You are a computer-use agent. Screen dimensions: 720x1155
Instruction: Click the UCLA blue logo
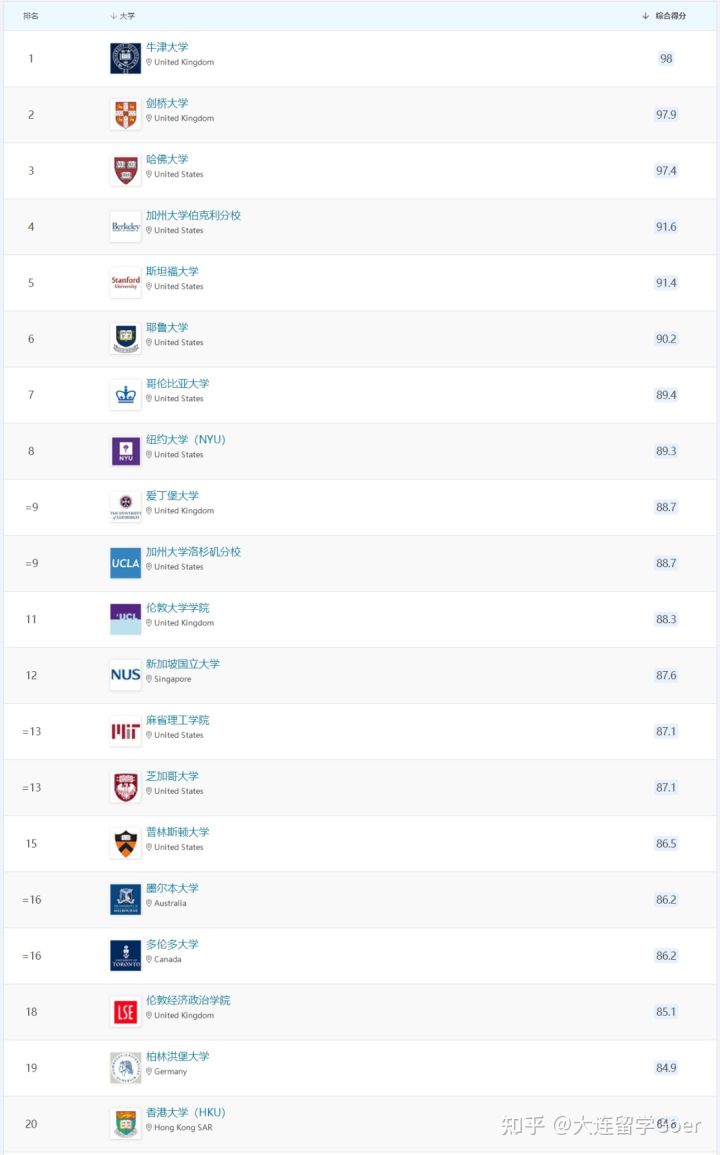point(125,563)
